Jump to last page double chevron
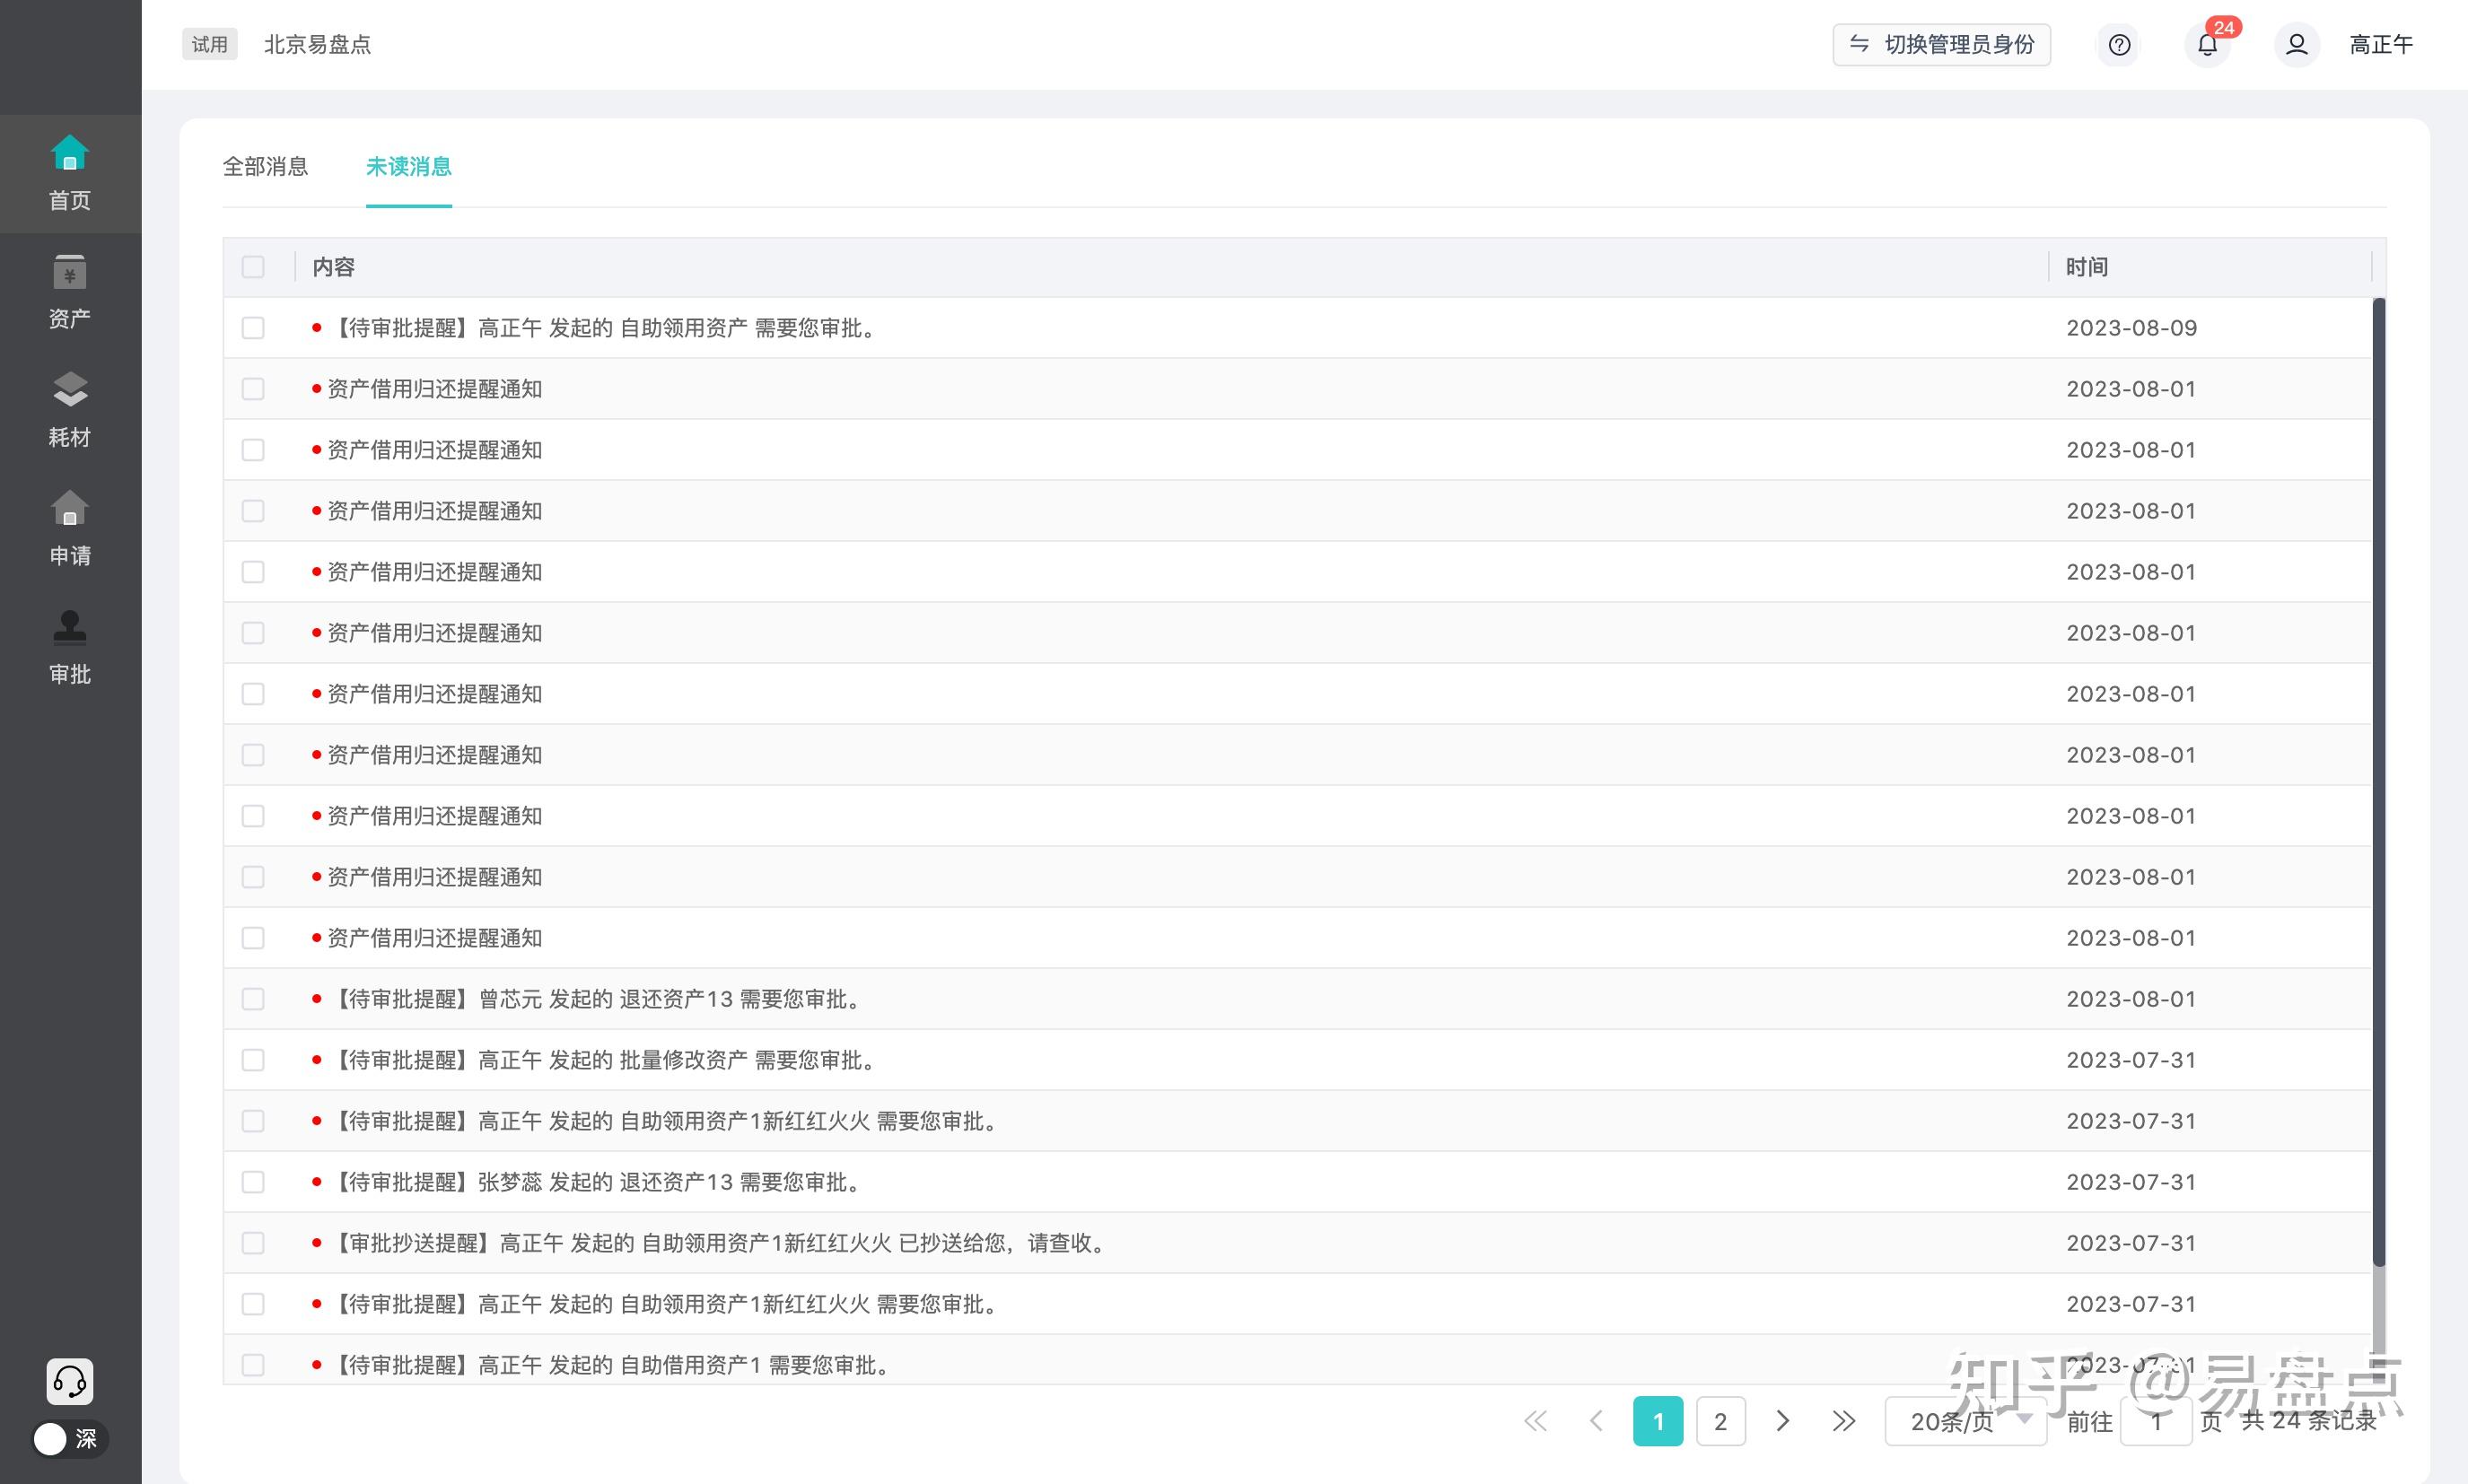 [1843, 1421]
